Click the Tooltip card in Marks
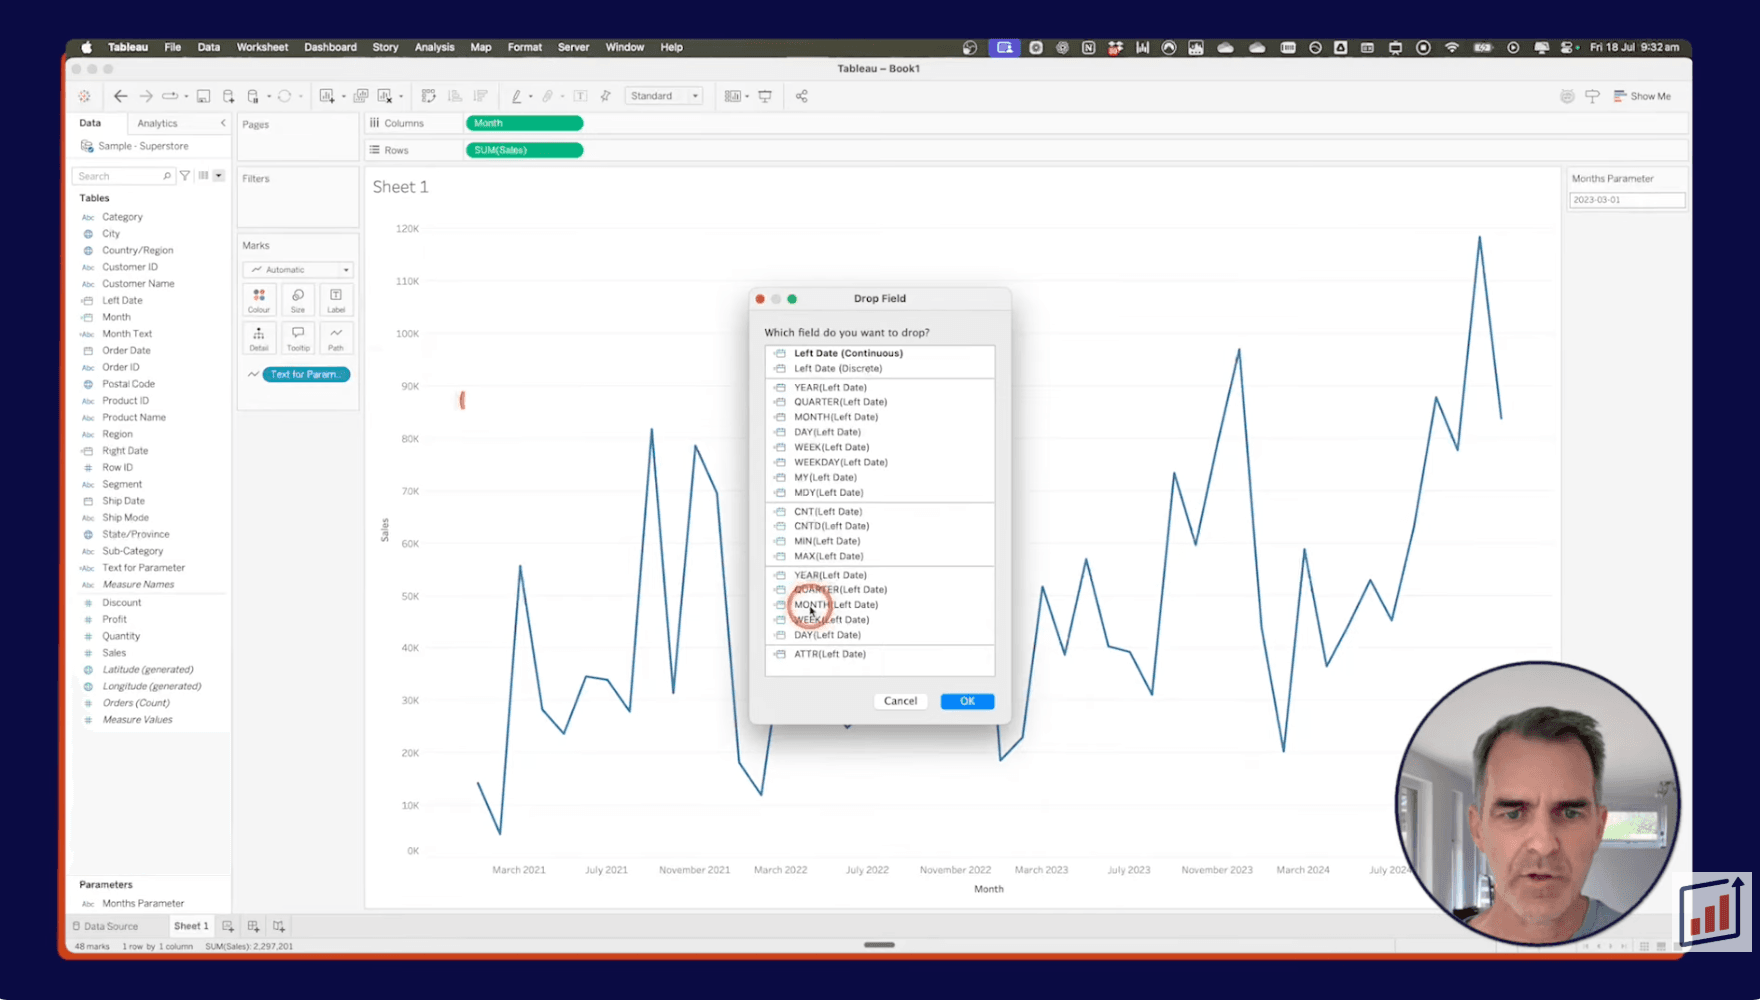Viewport: 1760px width, 1006px height. (298, 338)
